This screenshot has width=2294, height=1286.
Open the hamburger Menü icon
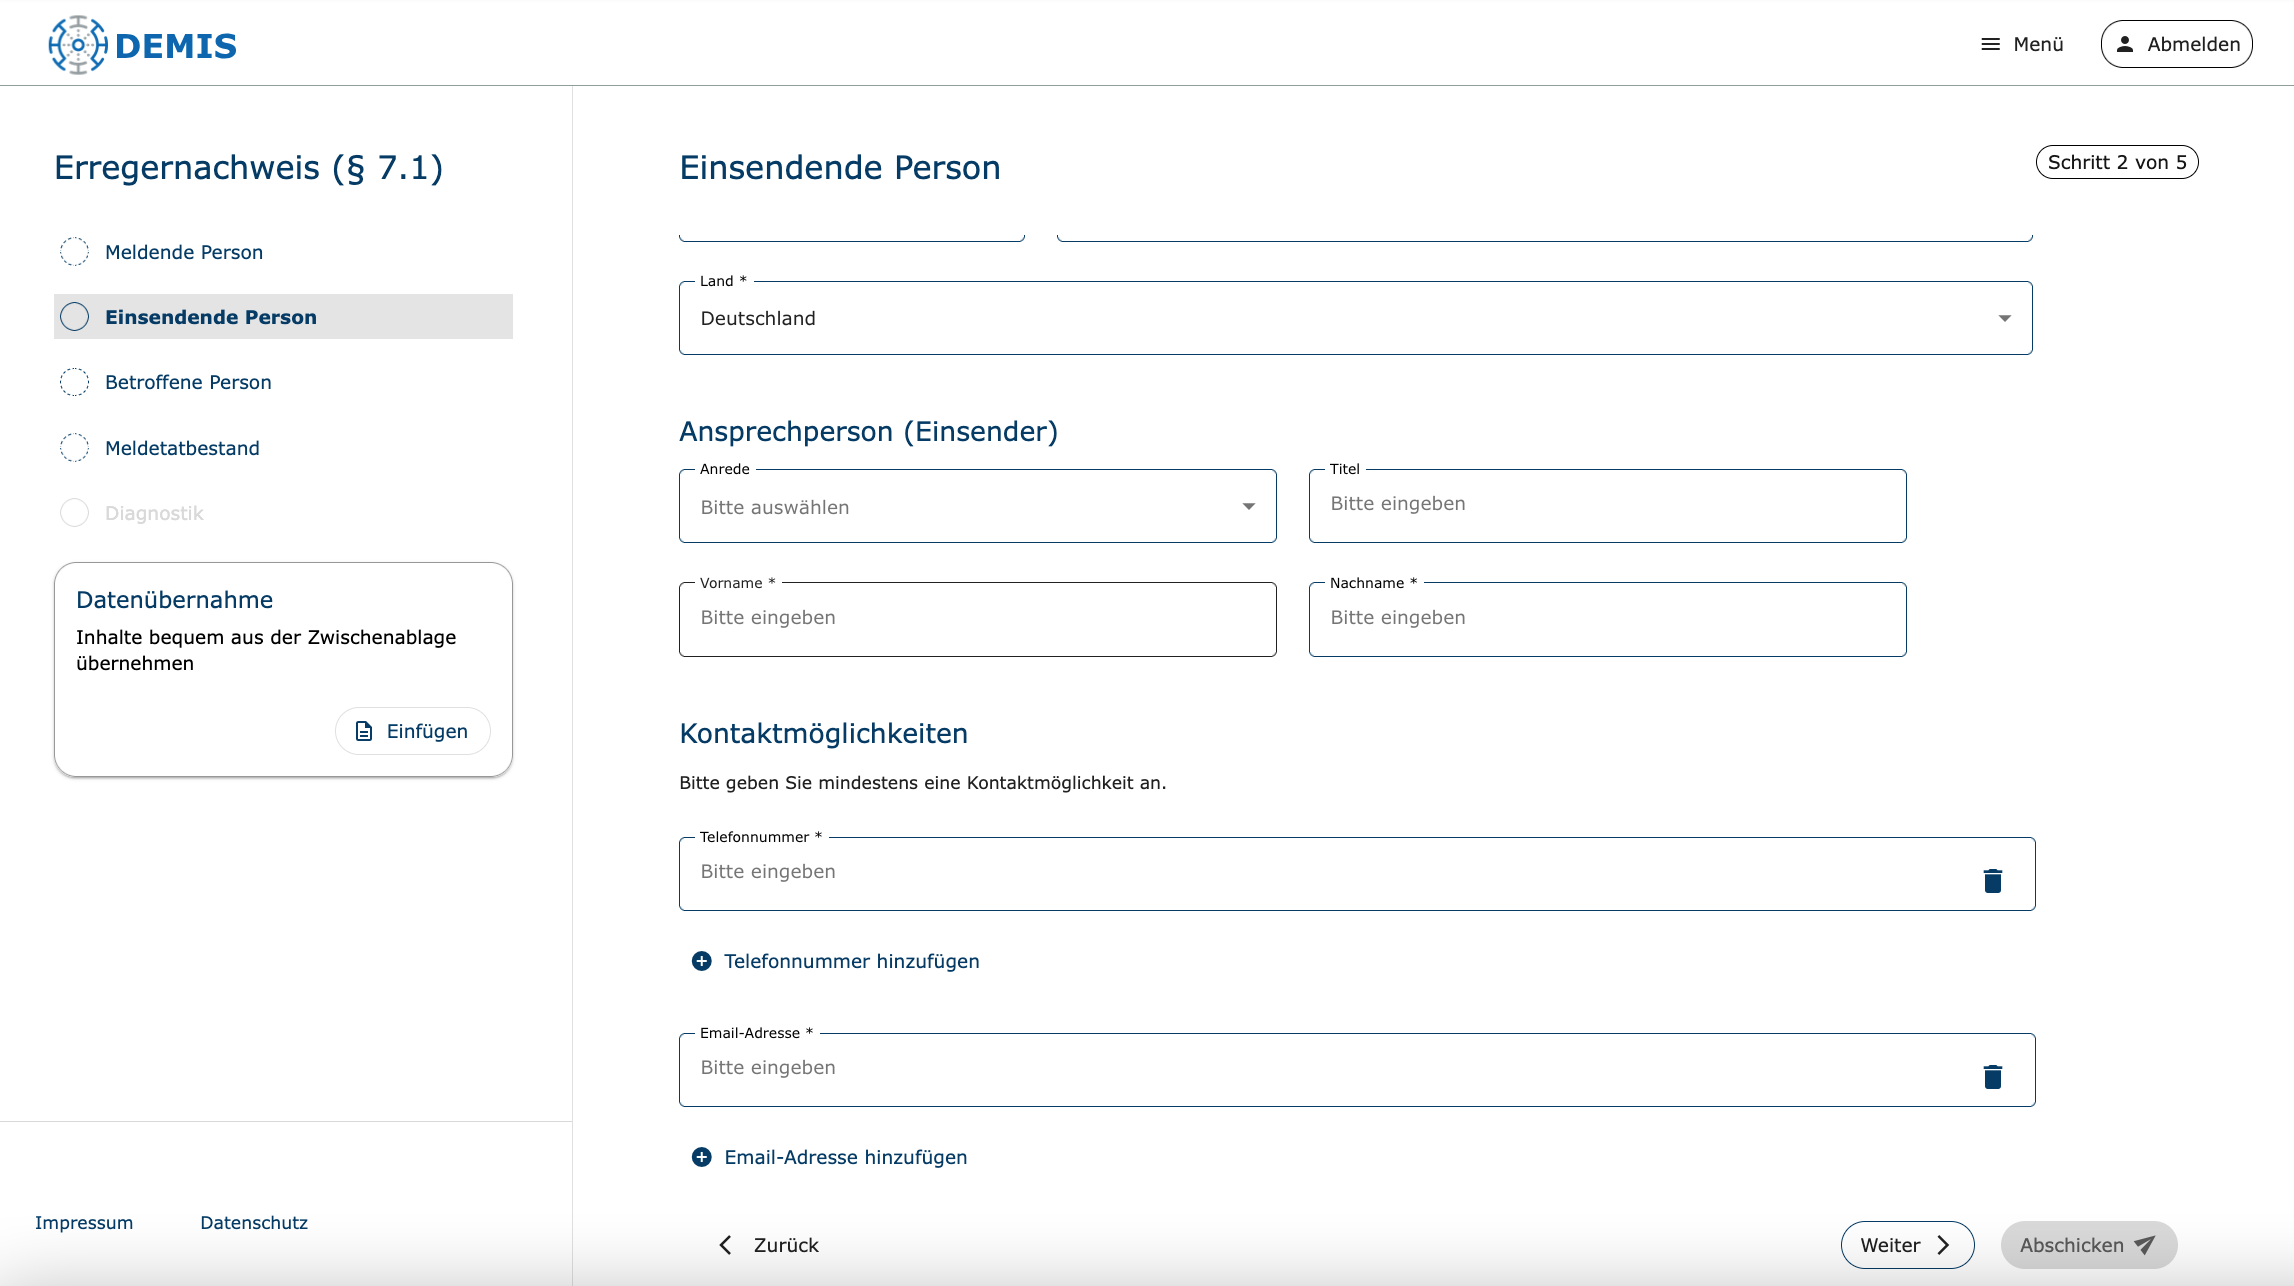[x=1990, y=45]
